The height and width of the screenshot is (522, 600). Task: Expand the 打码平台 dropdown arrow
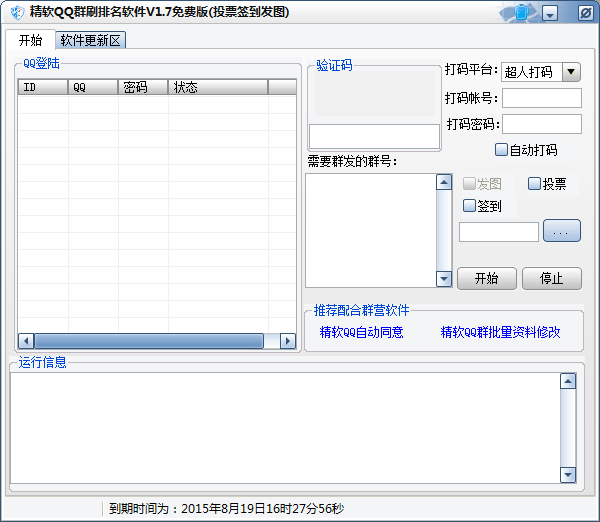571,72
